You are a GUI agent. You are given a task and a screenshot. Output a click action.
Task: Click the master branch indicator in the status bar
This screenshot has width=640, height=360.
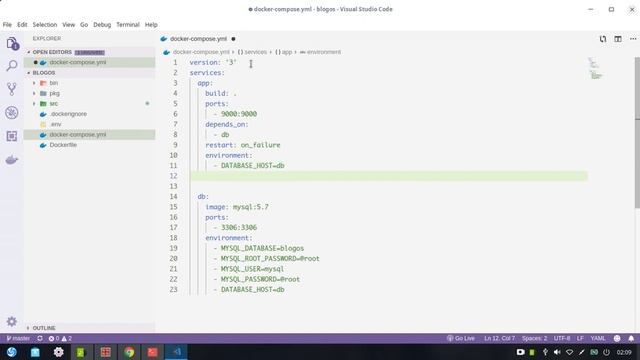pos(18,338)
